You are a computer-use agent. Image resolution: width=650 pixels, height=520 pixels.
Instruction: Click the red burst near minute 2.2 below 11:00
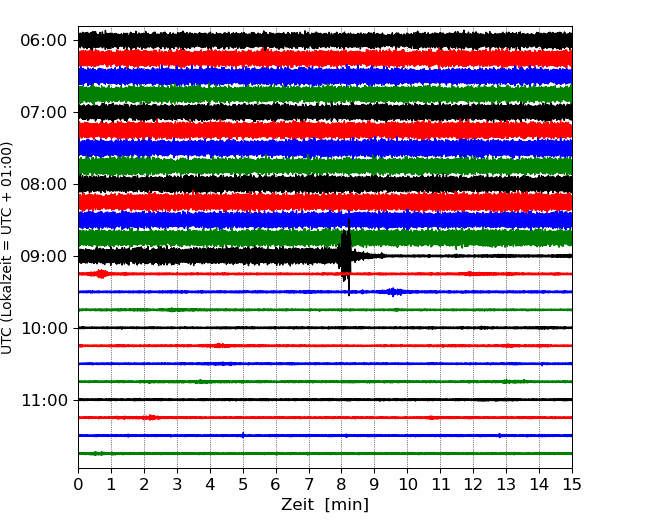click(151, 417)
